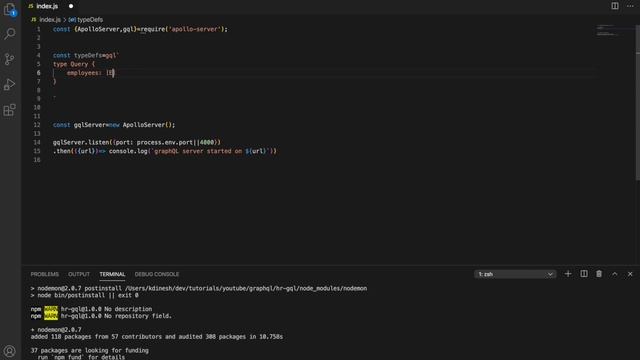The height and width of the screenshot is (360, 640).
Task: Click the unsaved dot on index.js tab
Action: [x=71, y=6]
